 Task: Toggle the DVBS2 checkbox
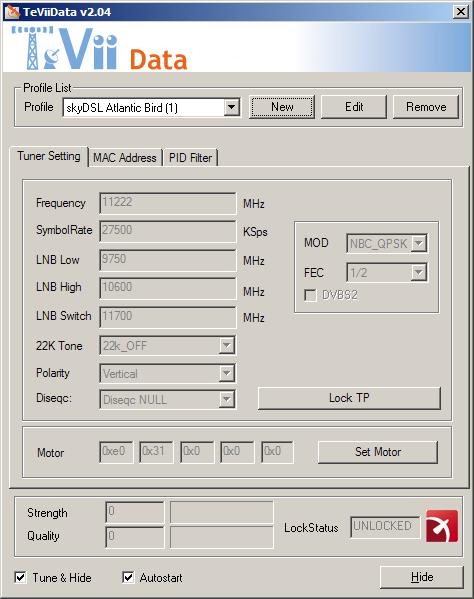(310, 295)
